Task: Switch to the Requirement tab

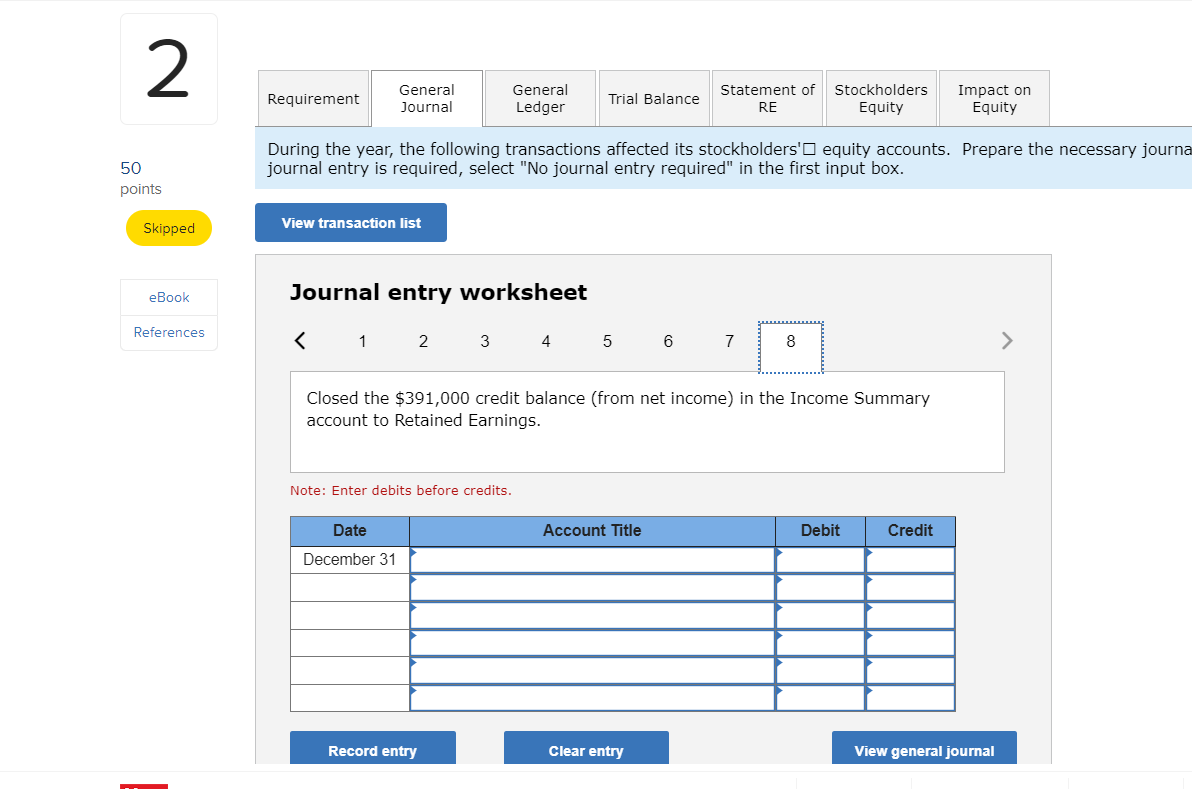Action: [x=313, y=98]
